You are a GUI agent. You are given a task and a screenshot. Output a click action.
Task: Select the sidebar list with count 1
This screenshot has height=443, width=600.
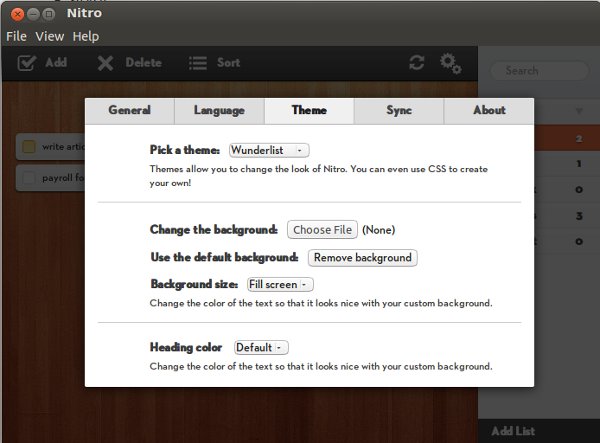tap(567, 164)
